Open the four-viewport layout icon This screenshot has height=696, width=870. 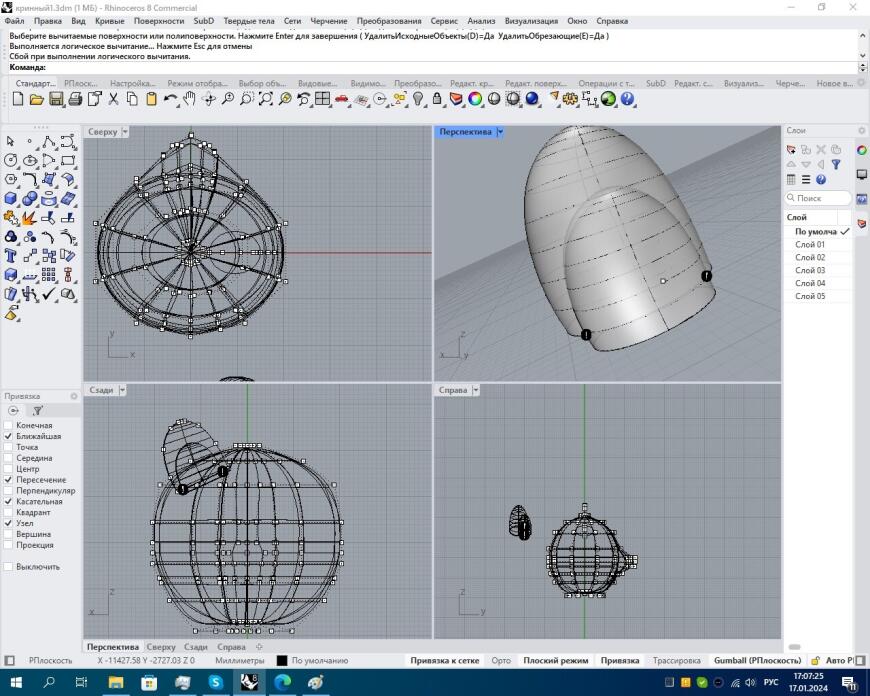pyautogui.click(x=322, y=99)
